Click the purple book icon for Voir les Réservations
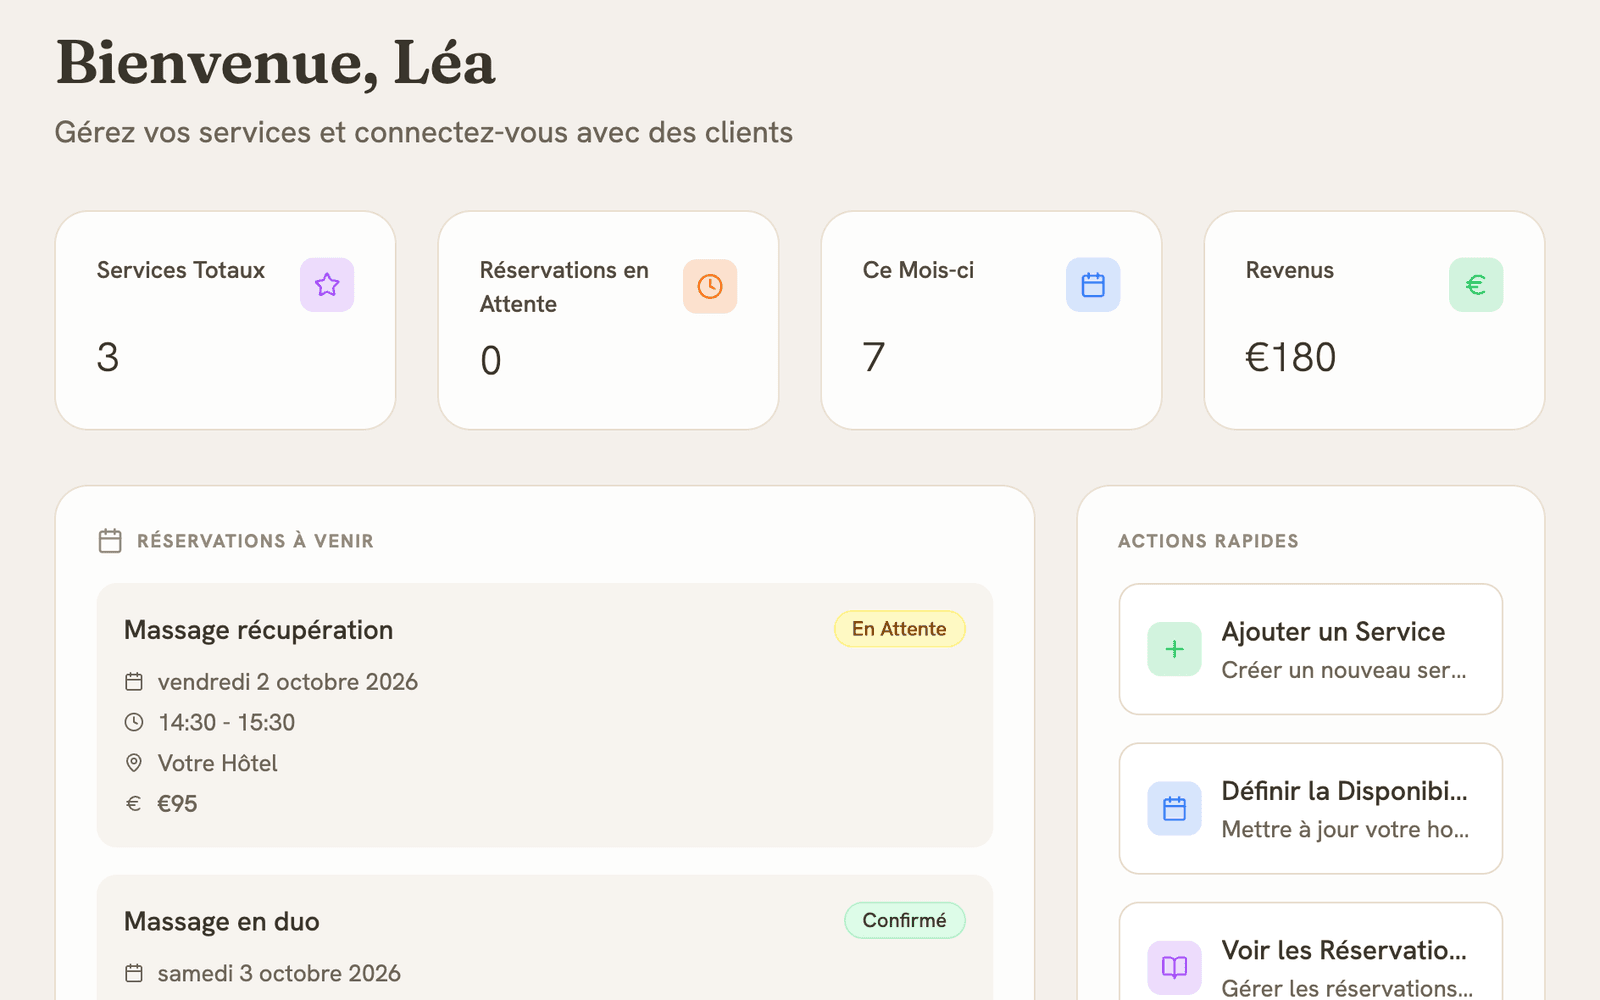Screen dimensions: 1600x1000 click(1174, 968)
